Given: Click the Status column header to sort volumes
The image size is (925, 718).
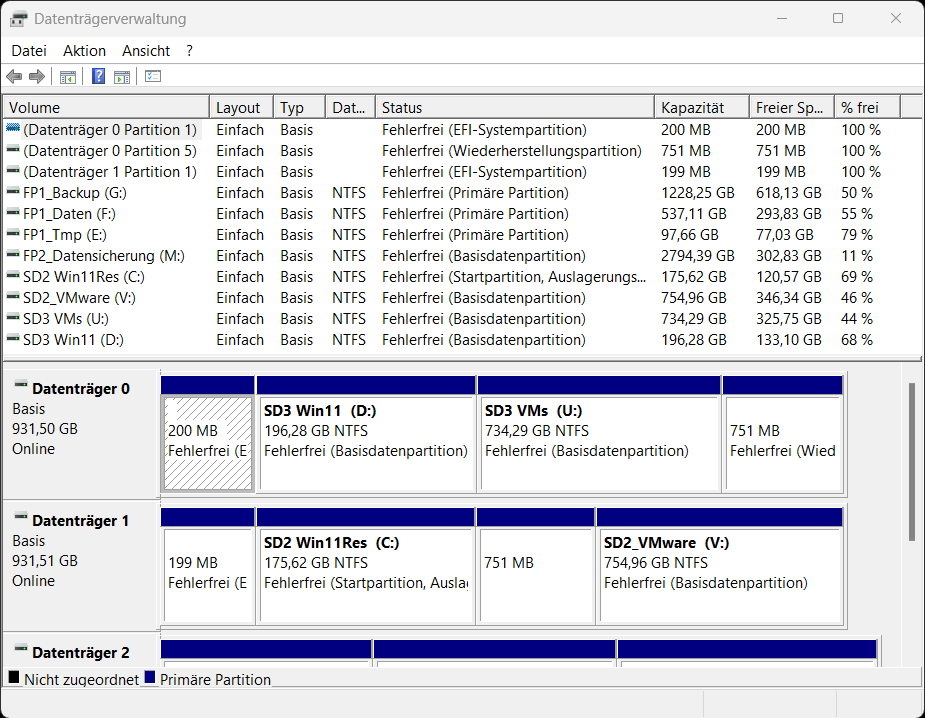Looking at the screenshot, I should pos(450,107).
